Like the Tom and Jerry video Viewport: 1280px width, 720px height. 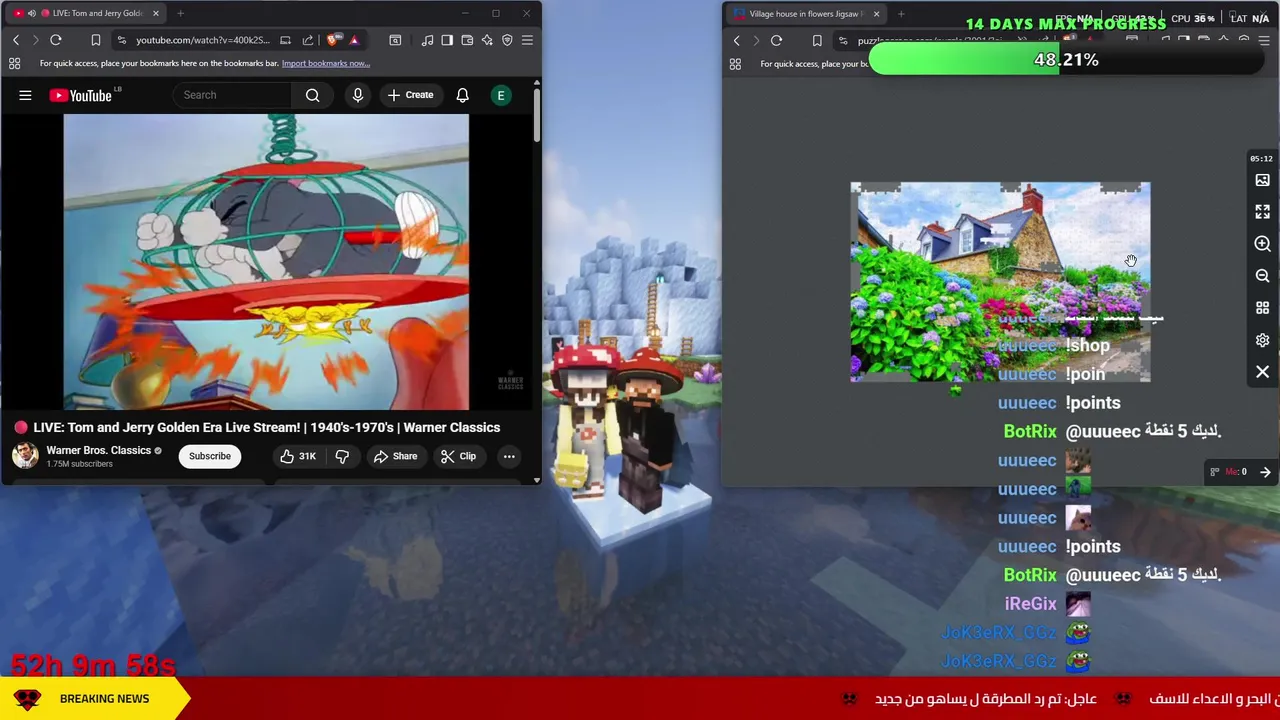[x=297, y=456]
